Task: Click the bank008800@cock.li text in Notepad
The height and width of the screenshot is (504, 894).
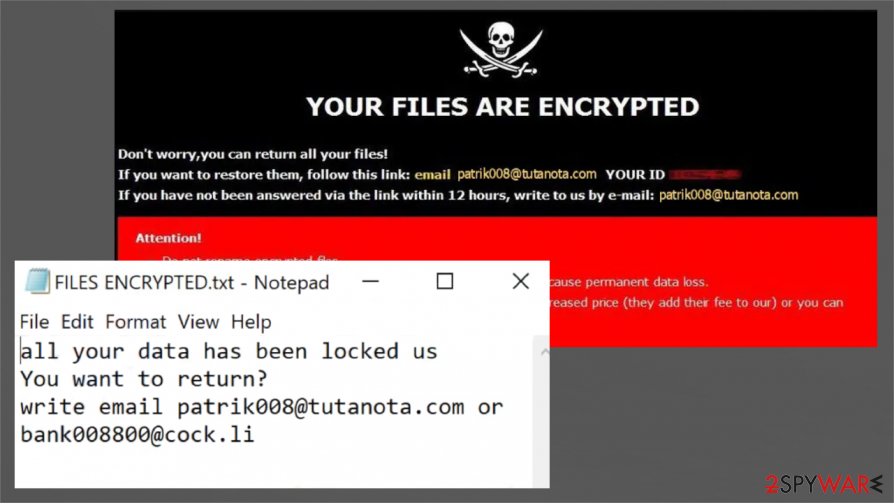Action: (x=137, y=435)
